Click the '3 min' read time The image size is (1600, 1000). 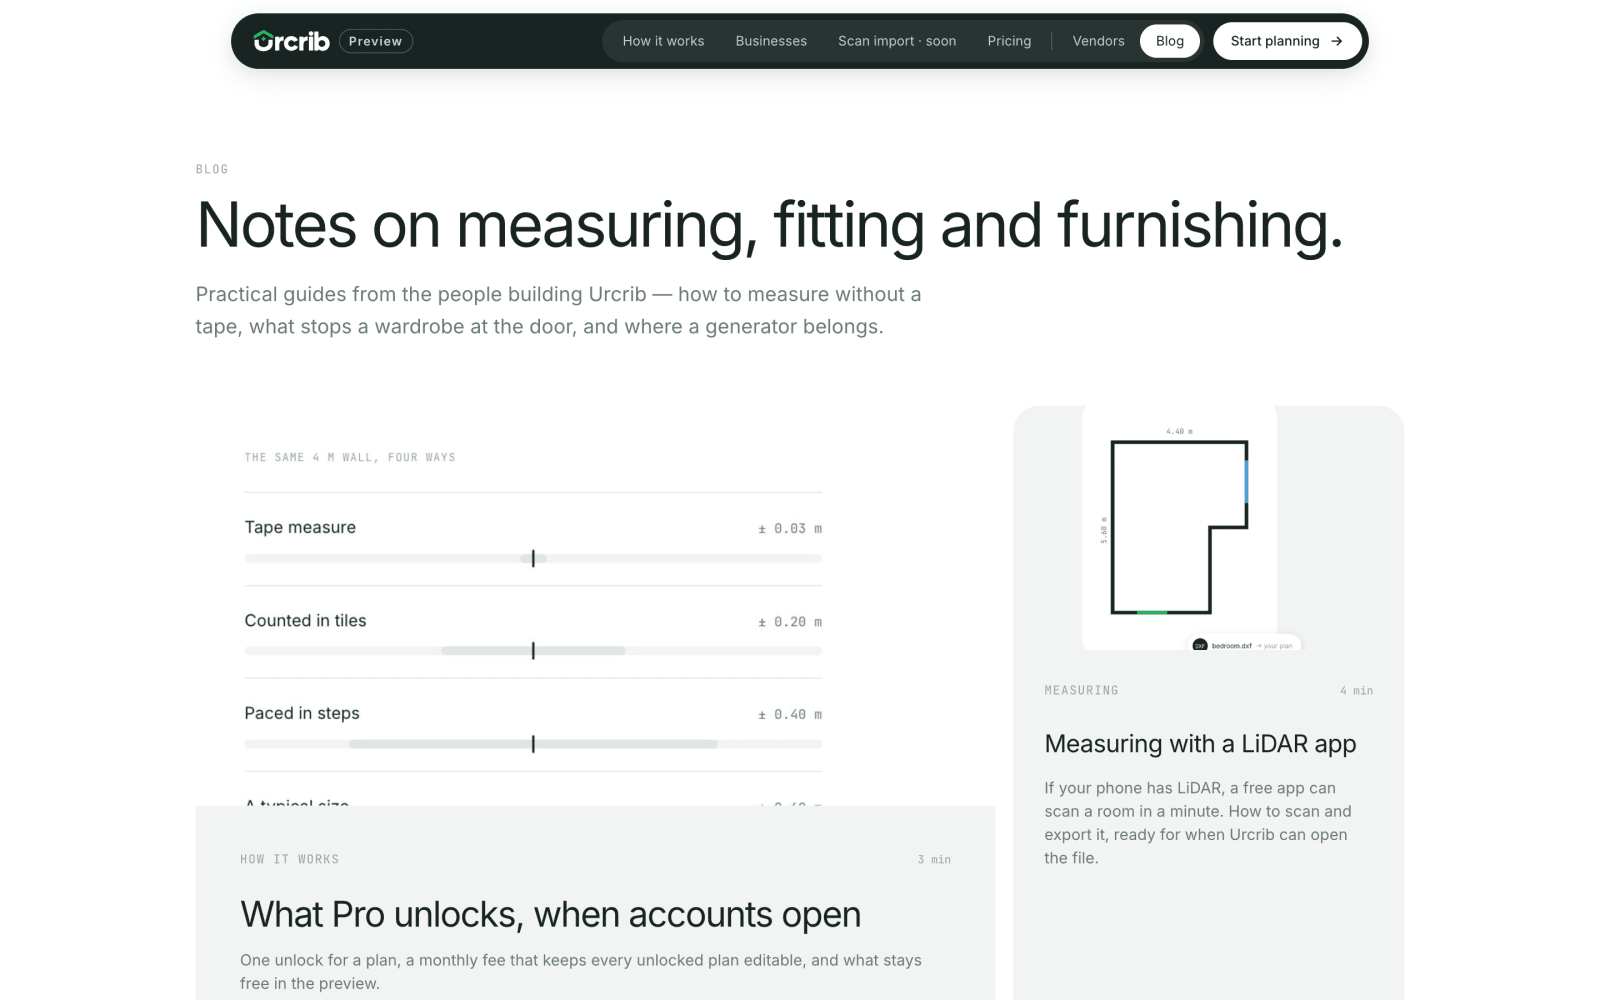coord(934,859)
